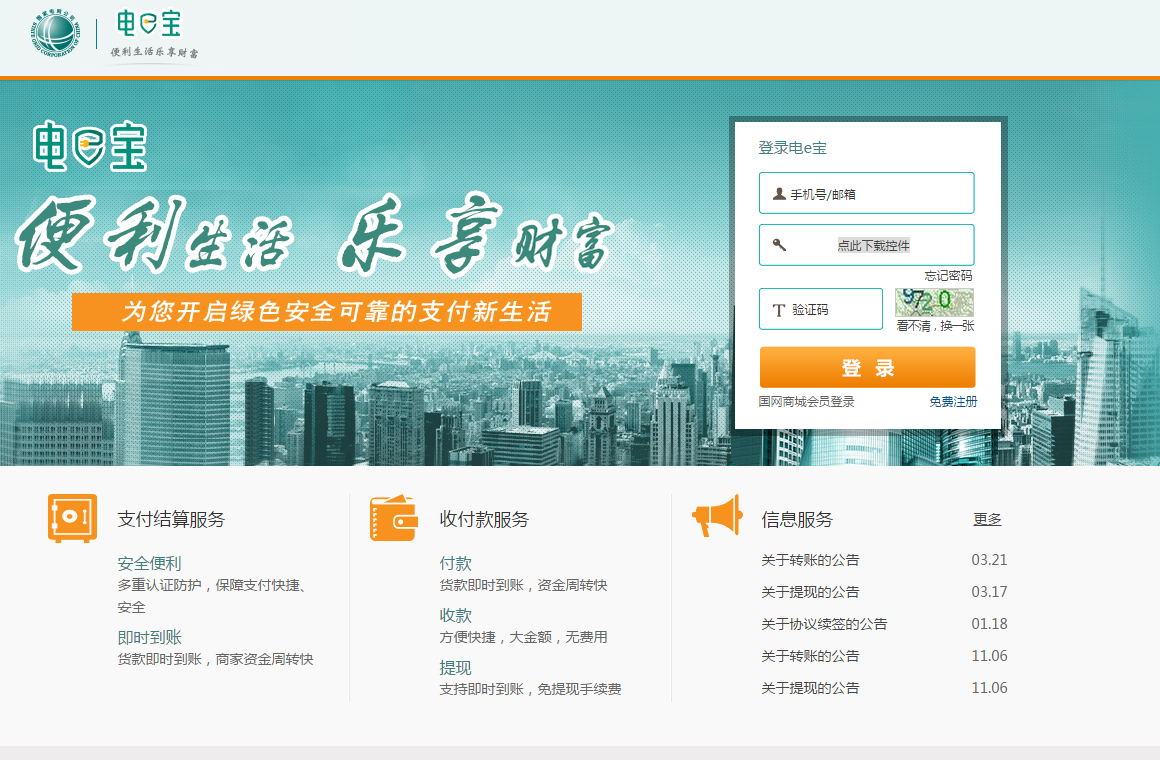Click the orange megaphone icon
This screenshot has width=1160, height=760.
(x=717, y=516)
